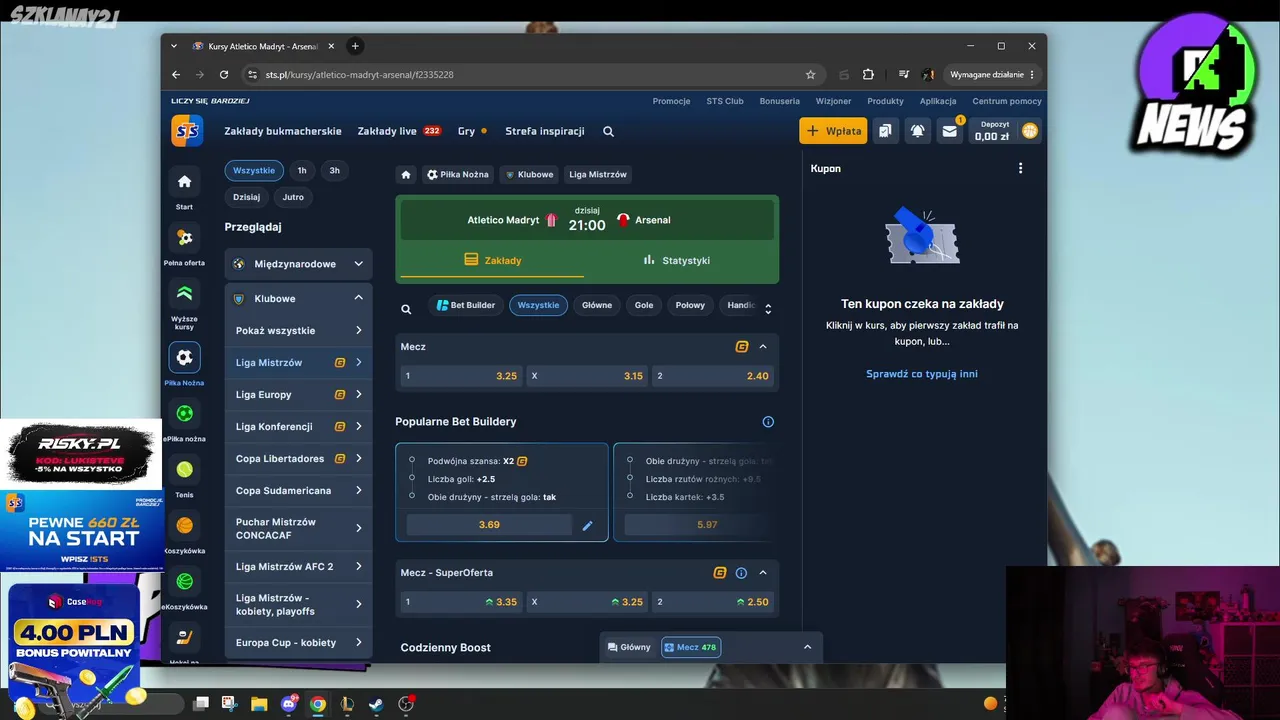The height and width of the screenshot is (720, 1280).
Task: Select the Wszystkie time filter chip
Action: (254, 170)
